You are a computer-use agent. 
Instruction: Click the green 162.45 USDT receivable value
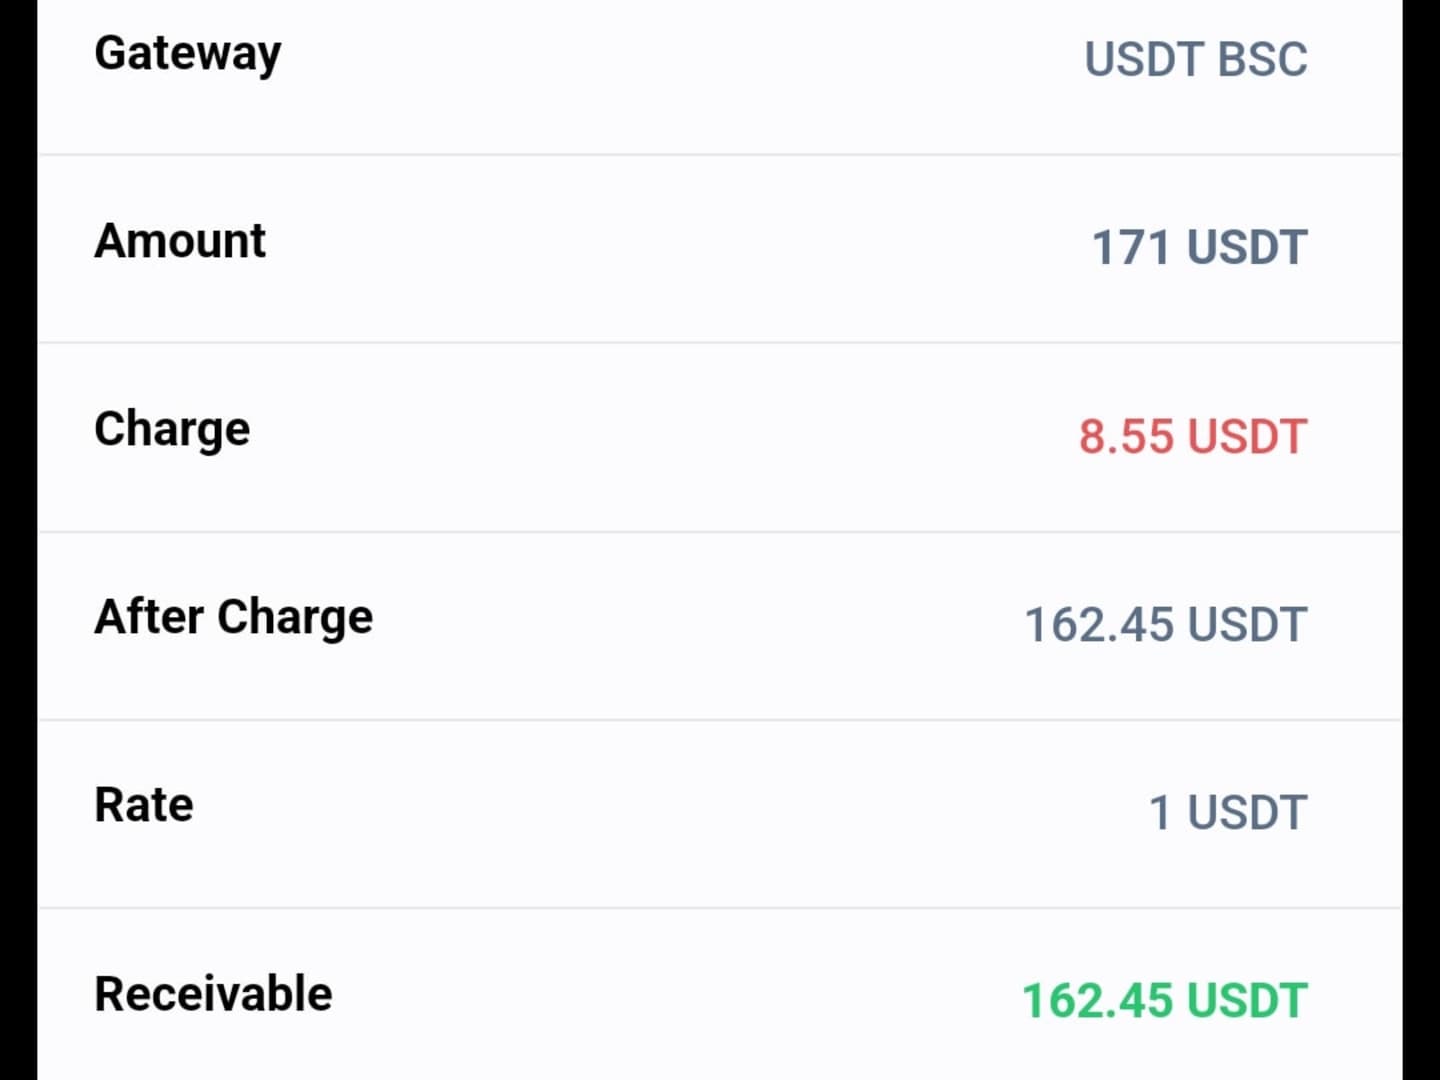(1165, 1000)
